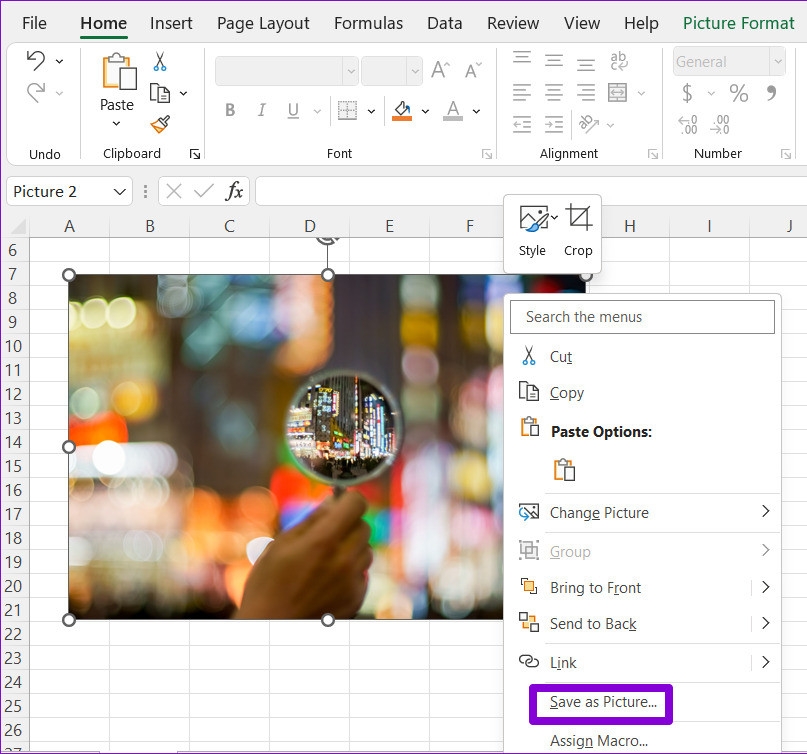Click the Fill Color paint bucket
807x754 pixels.
(x=402, y=110)
